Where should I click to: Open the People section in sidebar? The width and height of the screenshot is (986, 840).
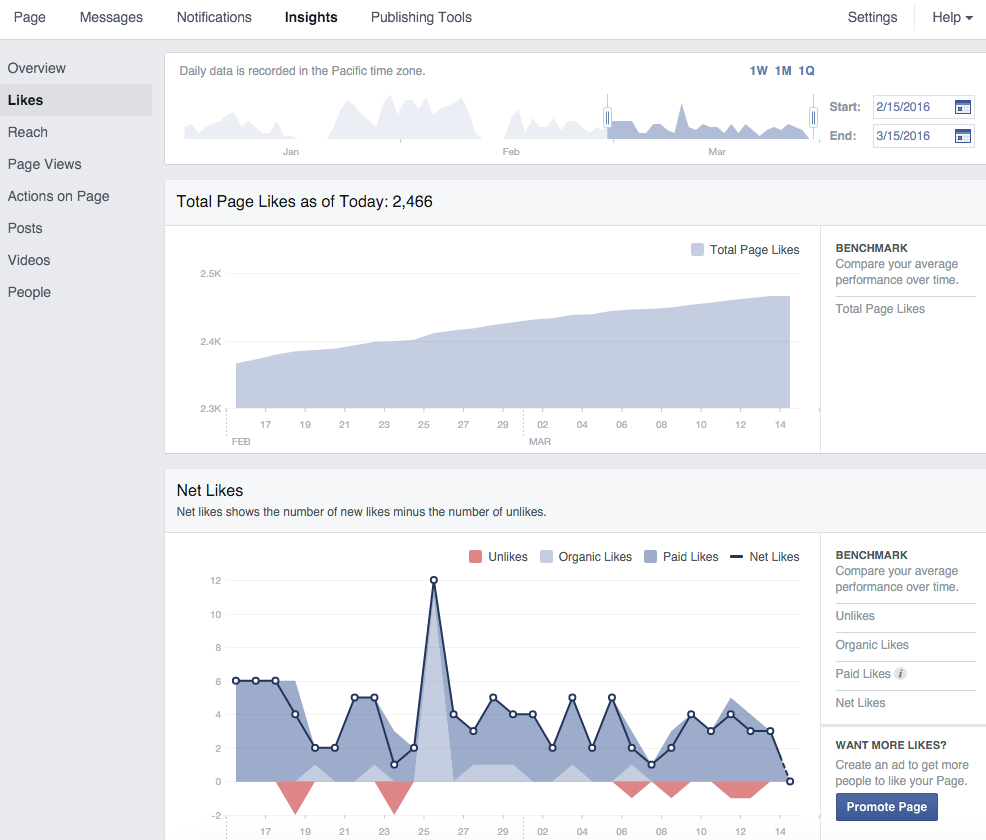click(x=29, y=292)
